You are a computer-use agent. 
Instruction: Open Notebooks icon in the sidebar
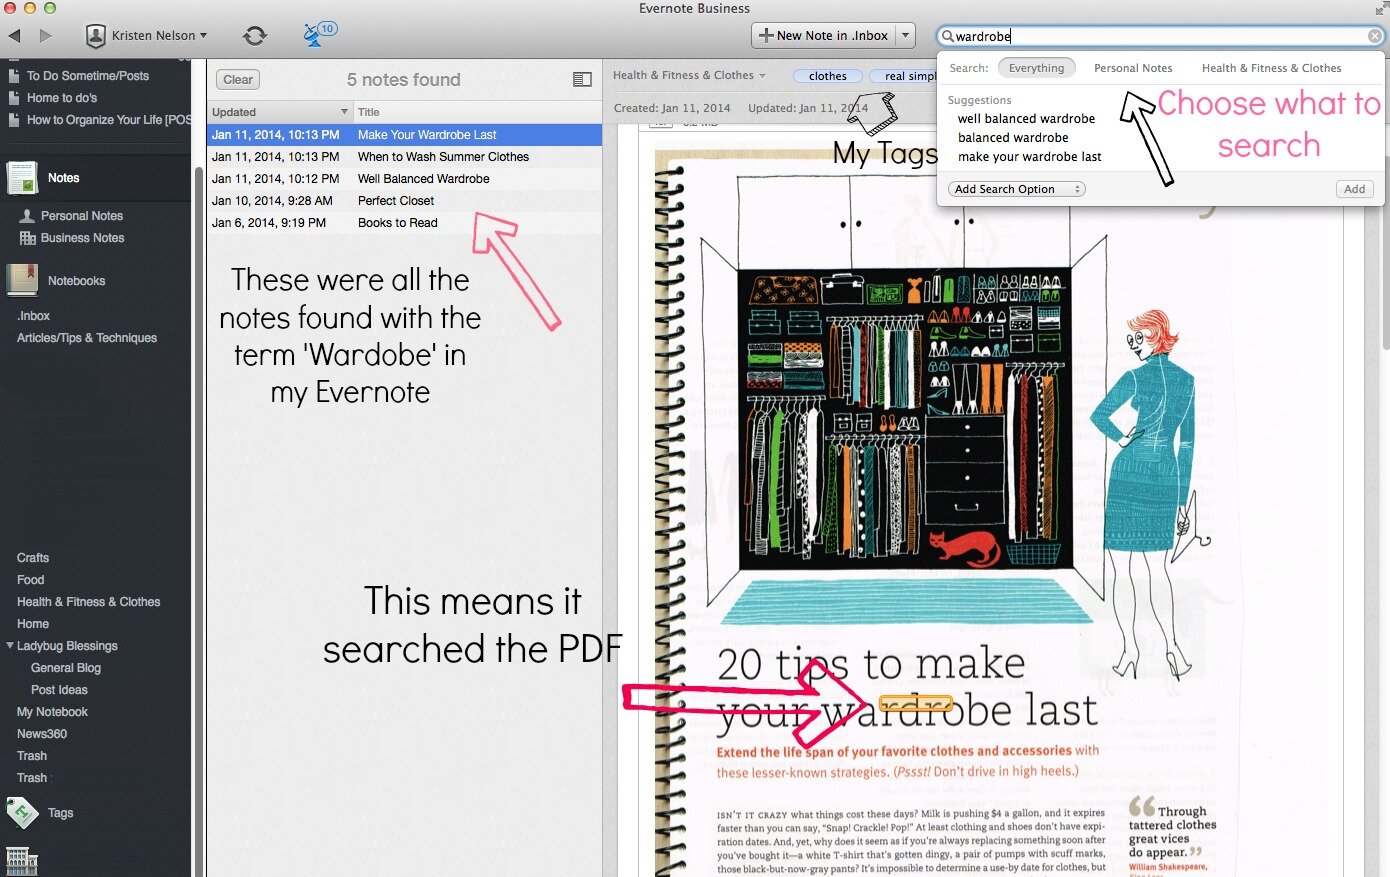click(x=22, y=281)
